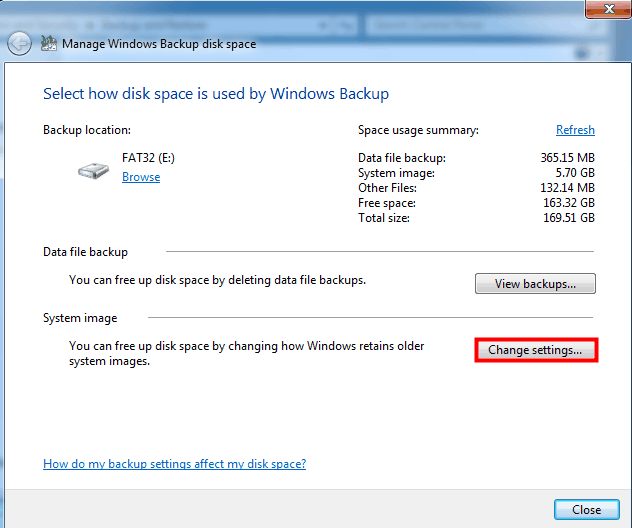This screenshot has height=528, width=632.
Task: Open the backup settings disk space help link
Action: tap(174, 464)
